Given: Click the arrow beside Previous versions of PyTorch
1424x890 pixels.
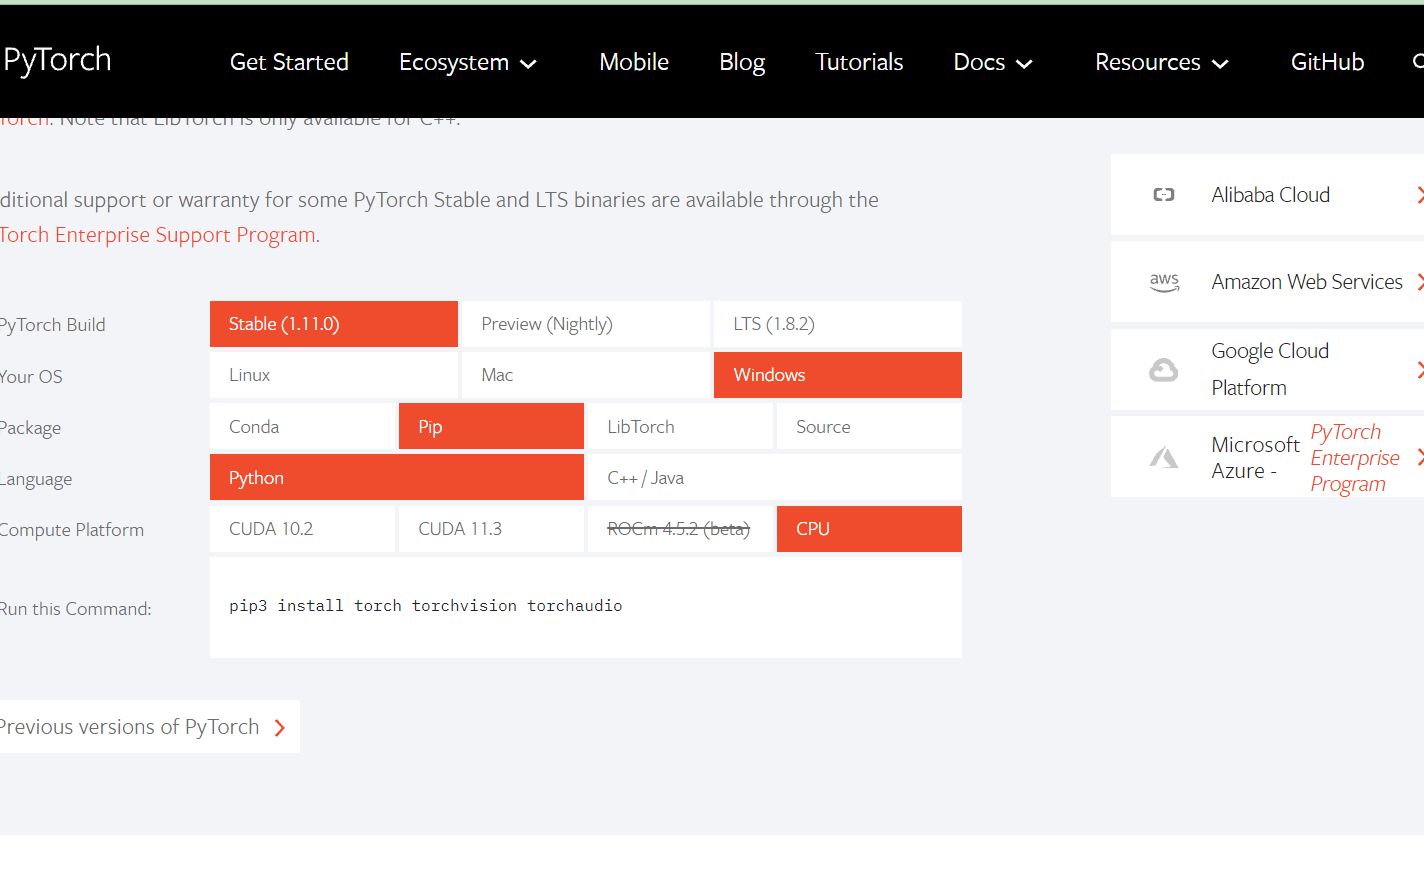Looking at the screenshot, I should pyautogui.click(x=280, y=728).
